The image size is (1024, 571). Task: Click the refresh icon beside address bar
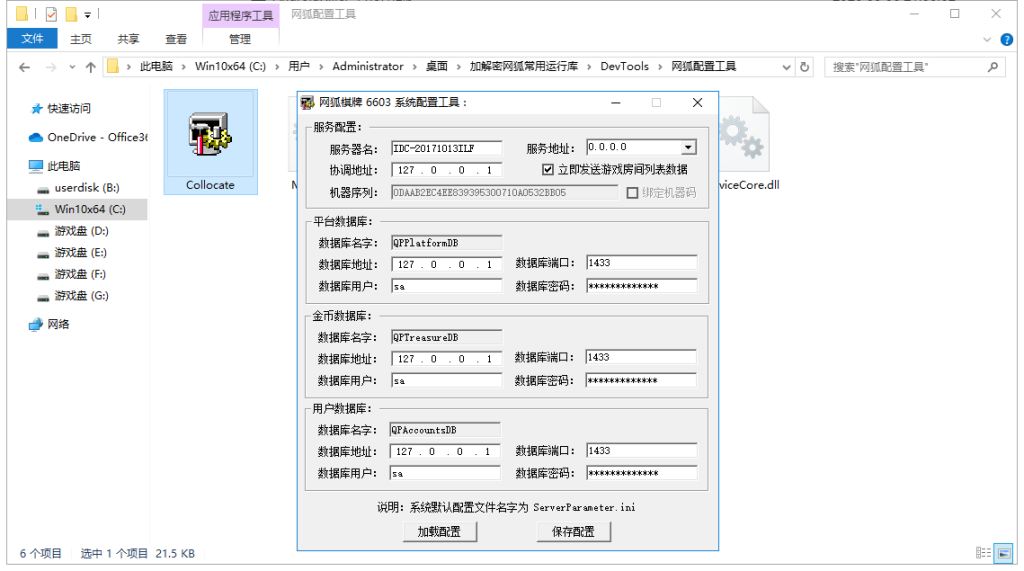click(x=805, y=67)
